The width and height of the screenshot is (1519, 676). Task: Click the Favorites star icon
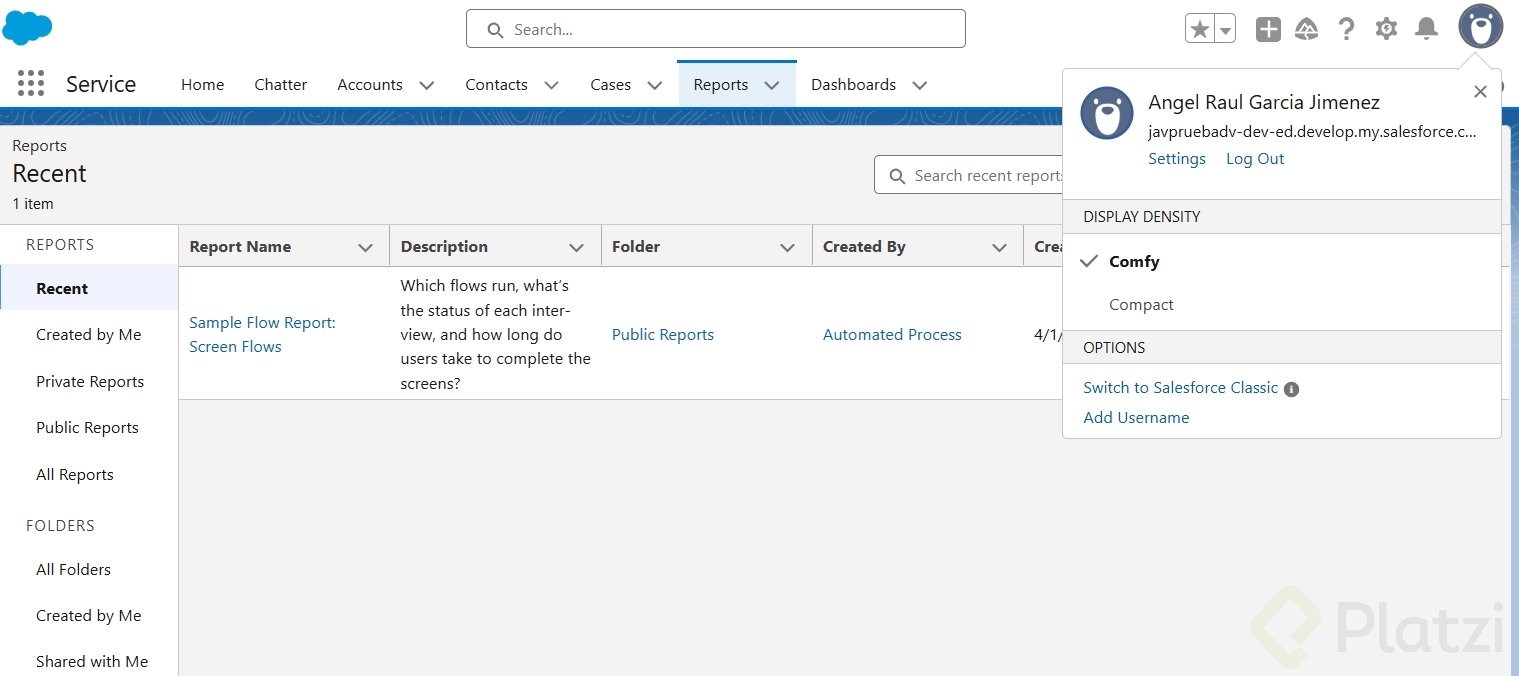[1199, 29]
